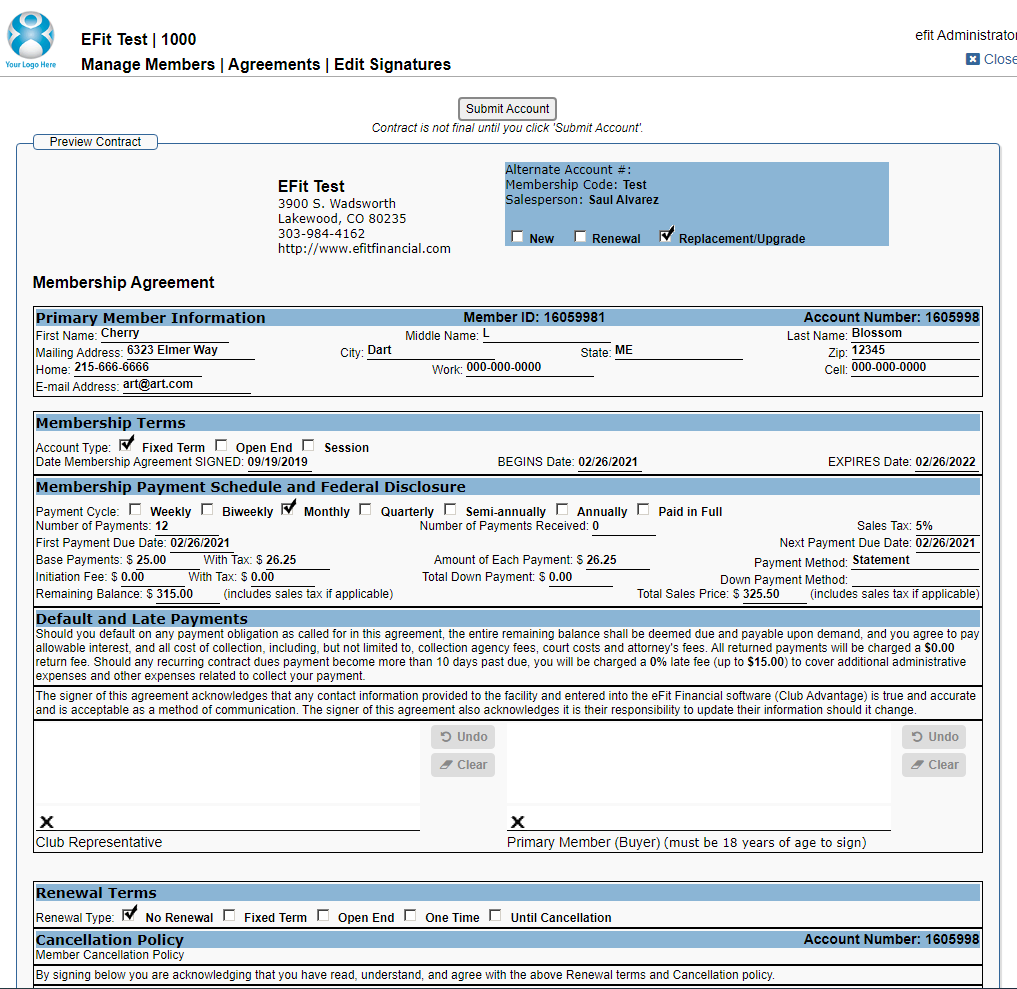Click Manage Members breadcrumb heading
The image size is (1017, 989).
click(148, 64)
